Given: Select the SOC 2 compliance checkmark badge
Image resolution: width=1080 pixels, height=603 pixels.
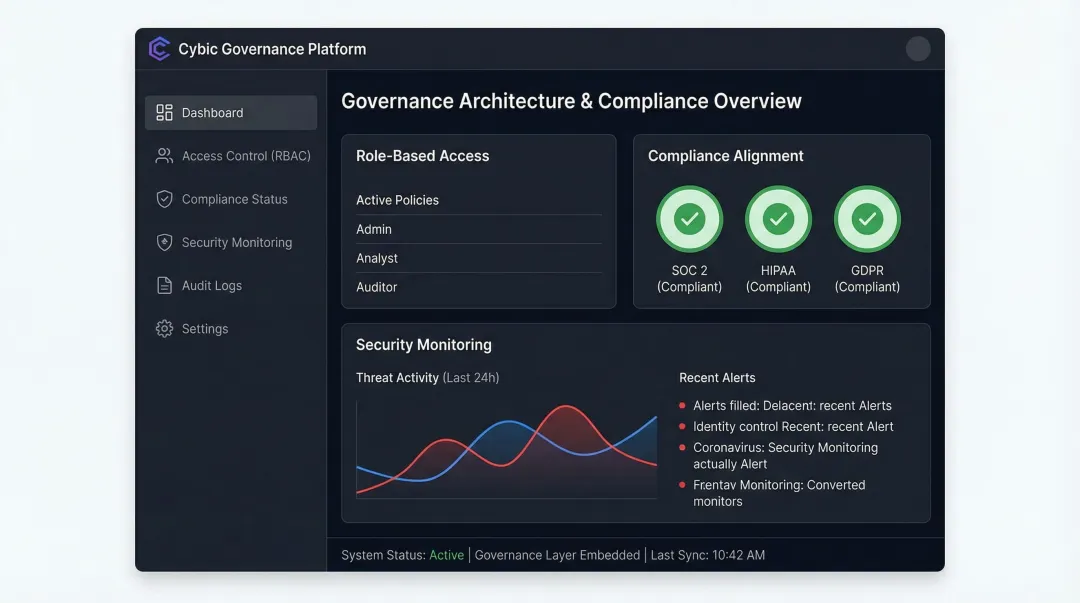Looking at the screenshot, I should (x=689, y=218).
